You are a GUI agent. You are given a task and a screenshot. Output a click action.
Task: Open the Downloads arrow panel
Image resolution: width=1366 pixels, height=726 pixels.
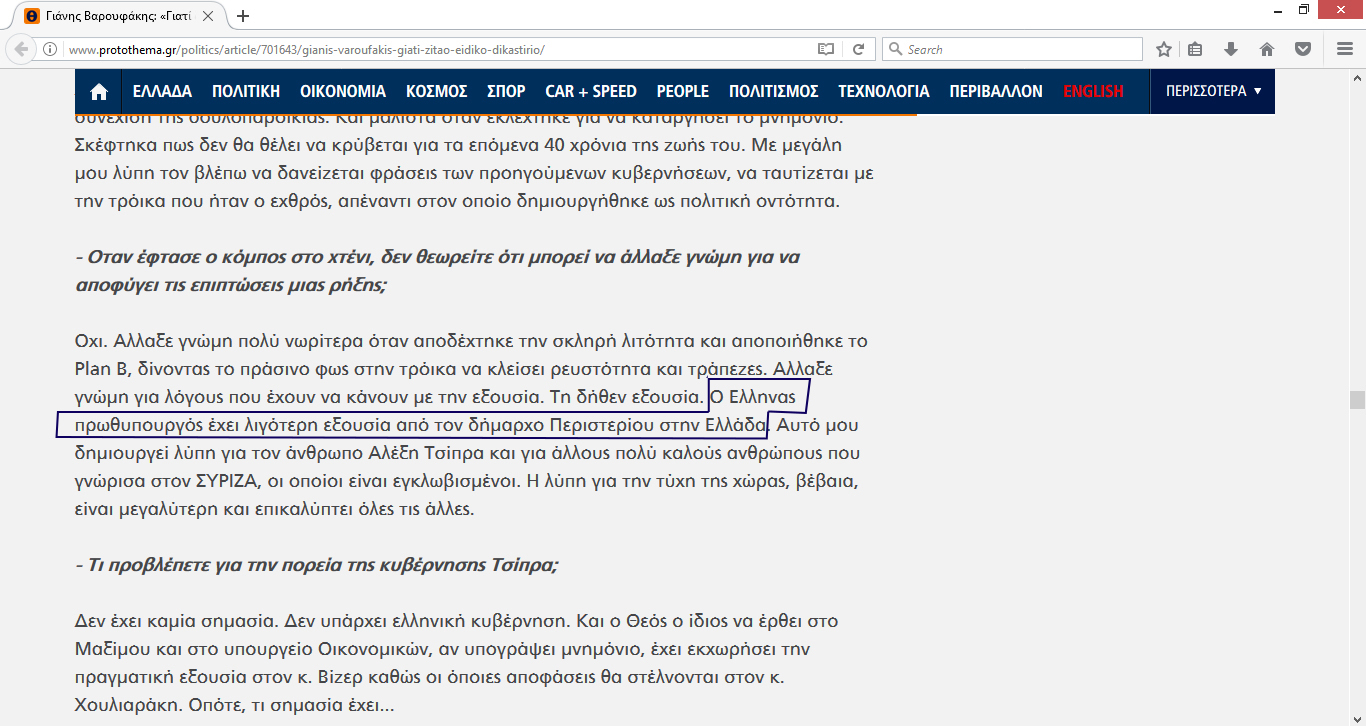pos(1231,49)
